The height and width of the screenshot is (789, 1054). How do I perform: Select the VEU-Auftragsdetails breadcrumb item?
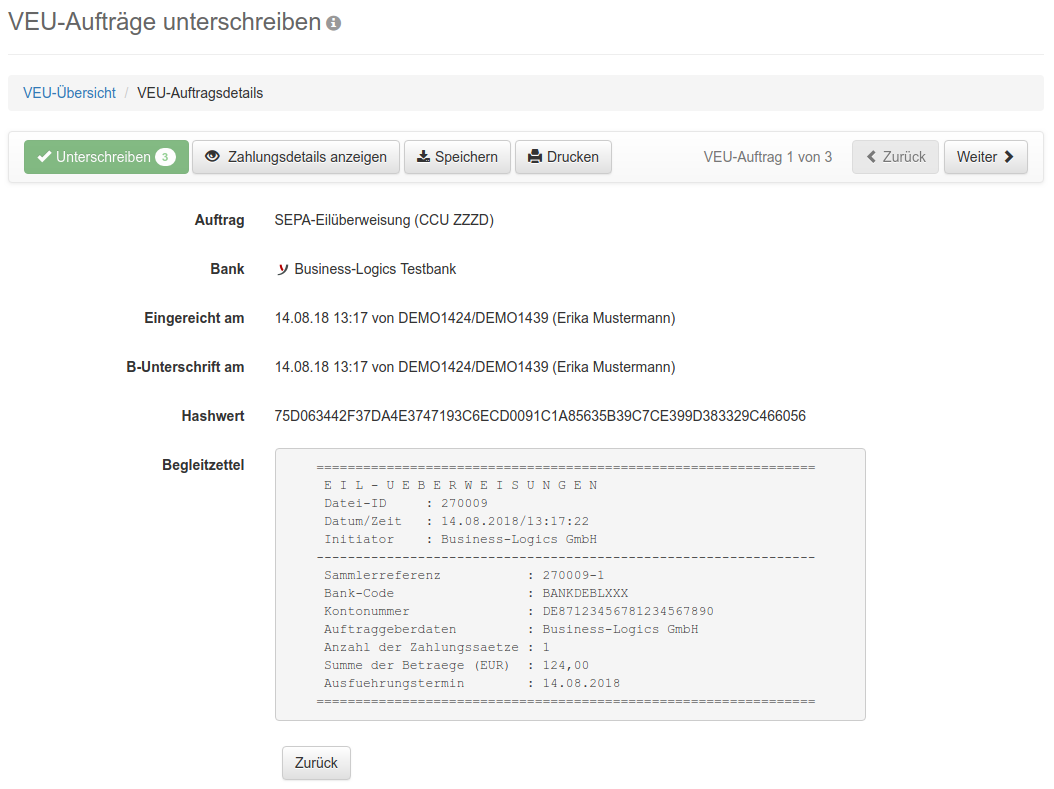point(200,93)
